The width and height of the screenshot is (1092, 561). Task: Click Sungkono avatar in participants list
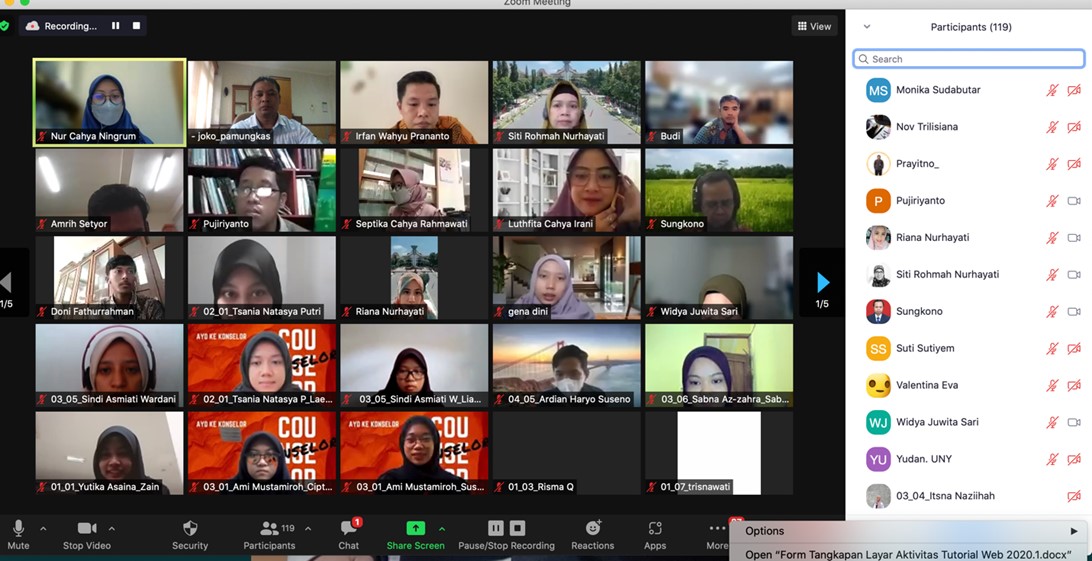(x=878, y=311)
